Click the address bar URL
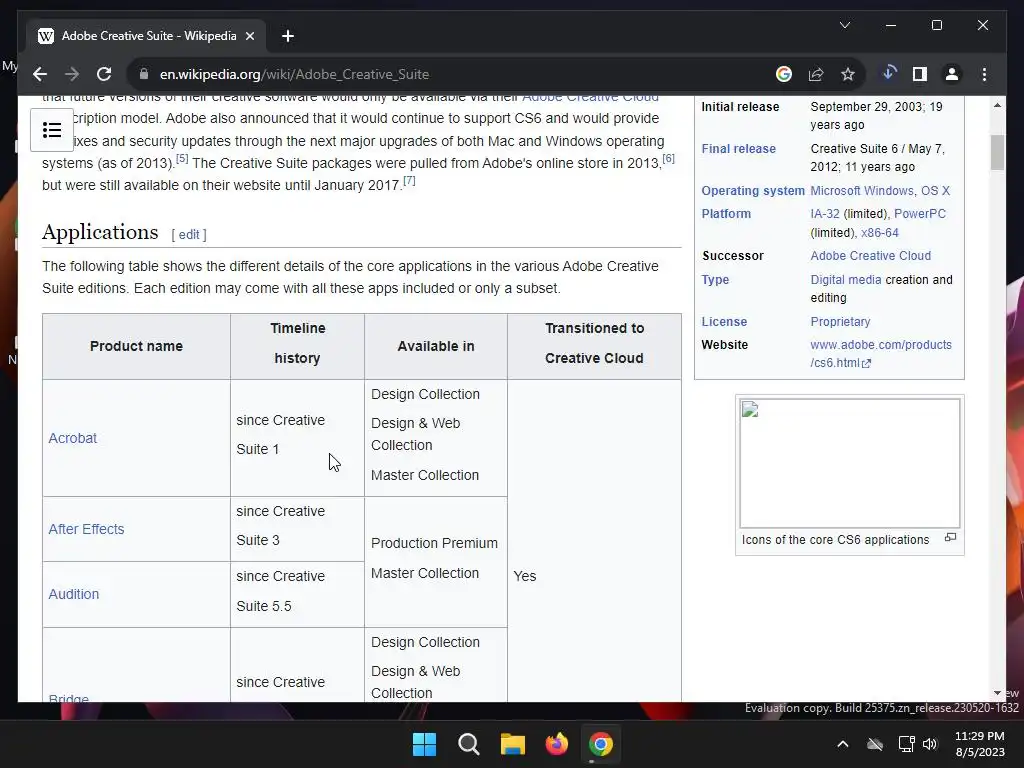The width and height of the screenshot is (1024, 768). (x=294, y=74)
